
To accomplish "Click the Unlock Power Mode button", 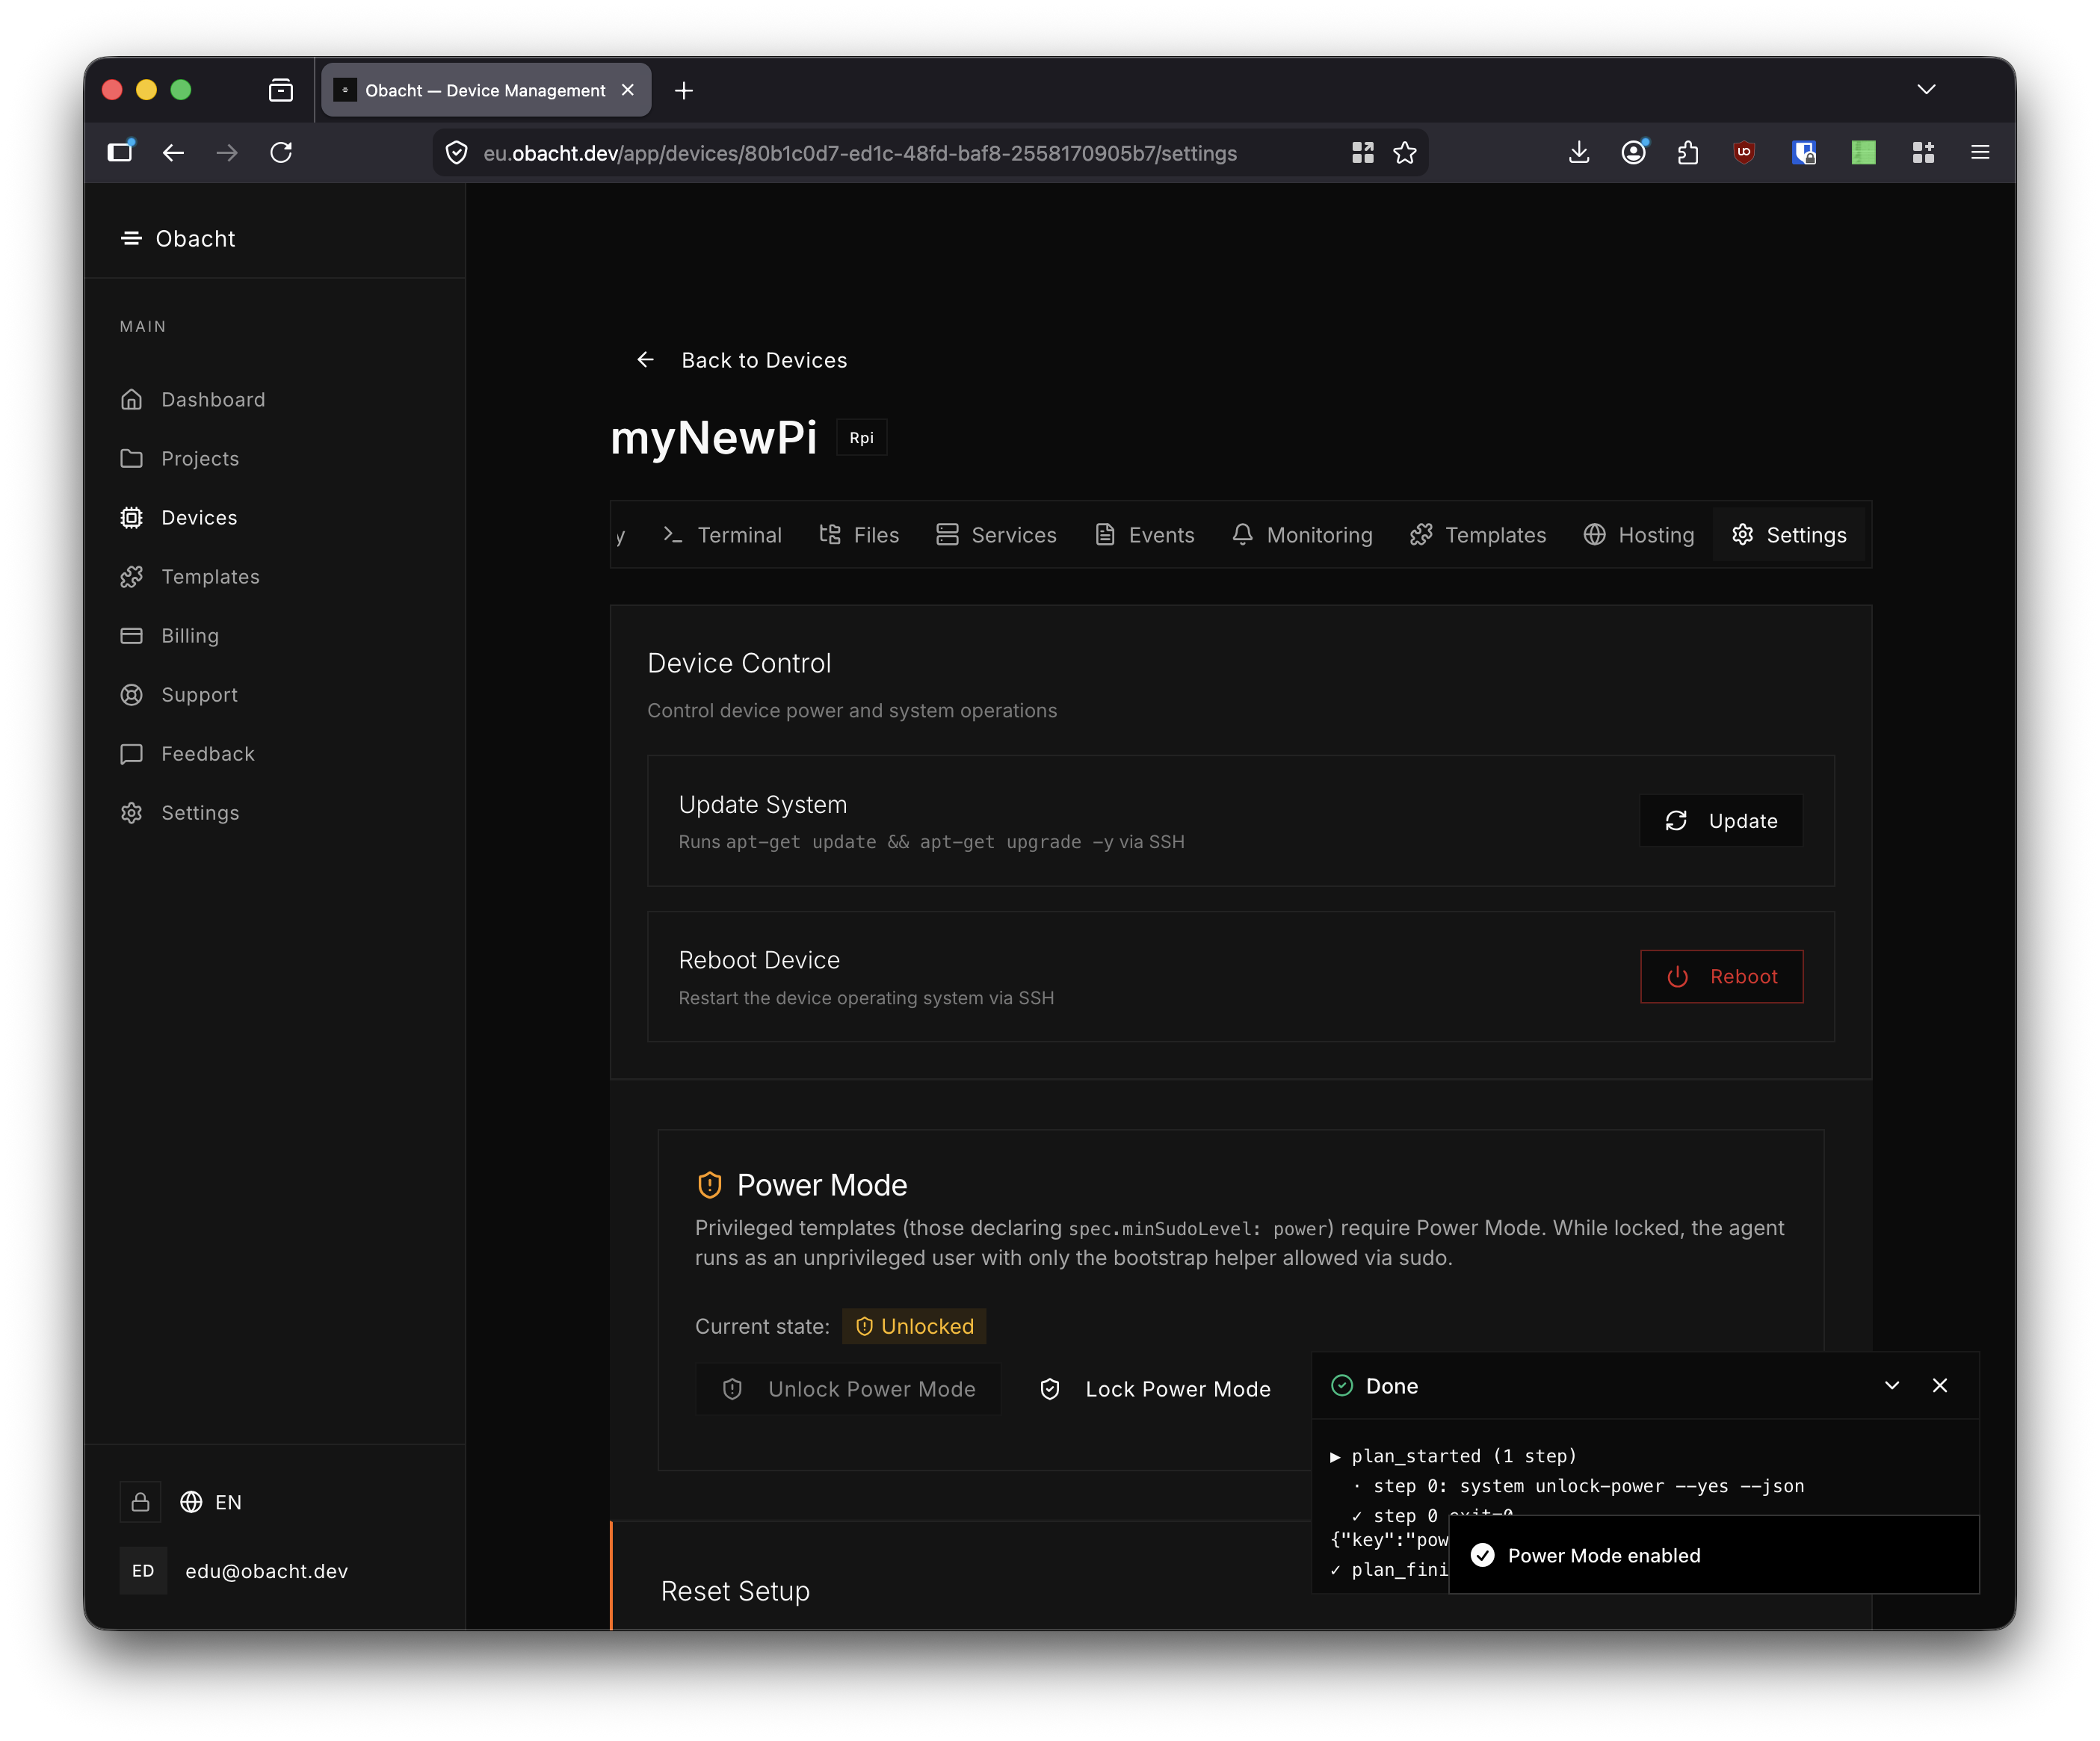I will pos(848,1389).
